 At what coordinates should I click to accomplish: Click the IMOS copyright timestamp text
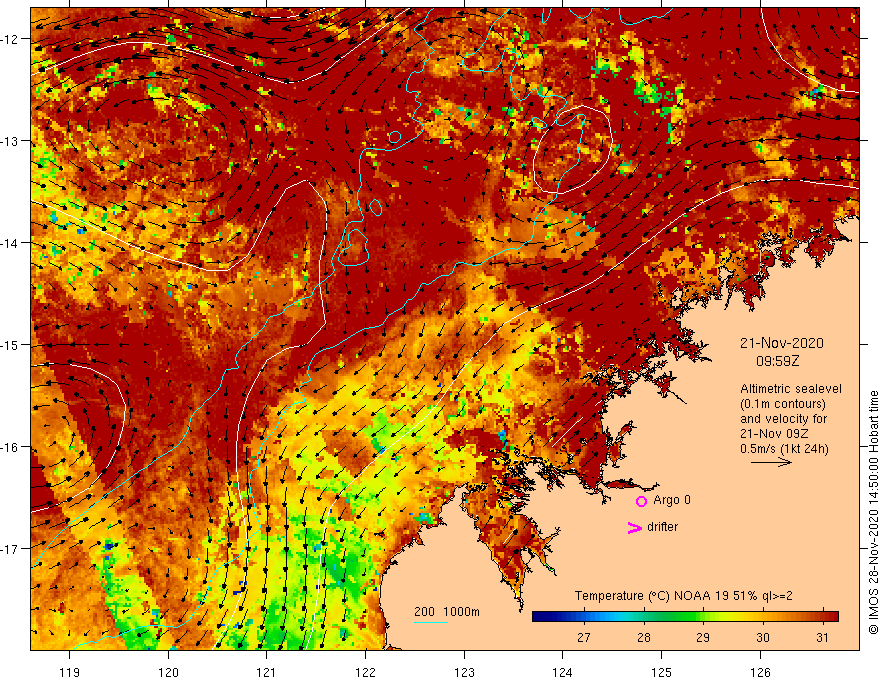pos(873,512)
